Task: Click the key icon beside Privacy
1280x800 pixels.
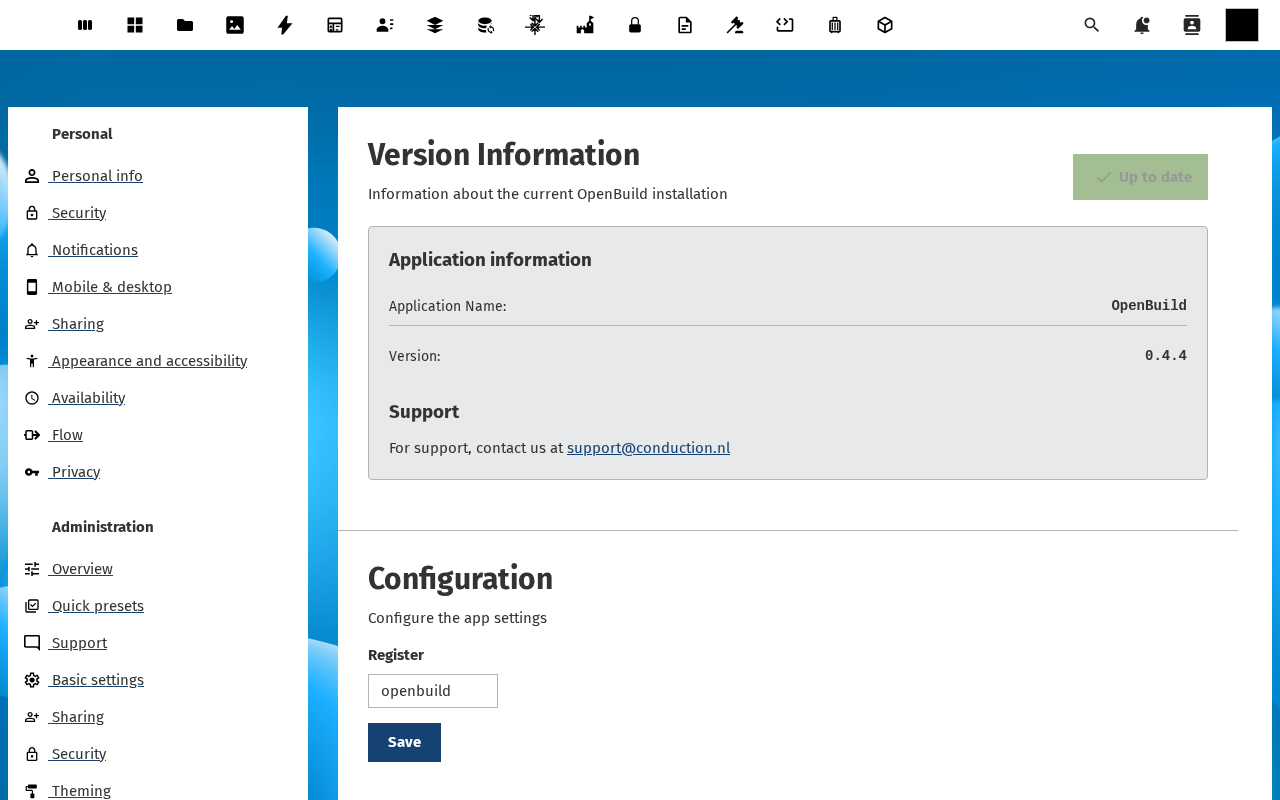Action: (x=32, y=472)
